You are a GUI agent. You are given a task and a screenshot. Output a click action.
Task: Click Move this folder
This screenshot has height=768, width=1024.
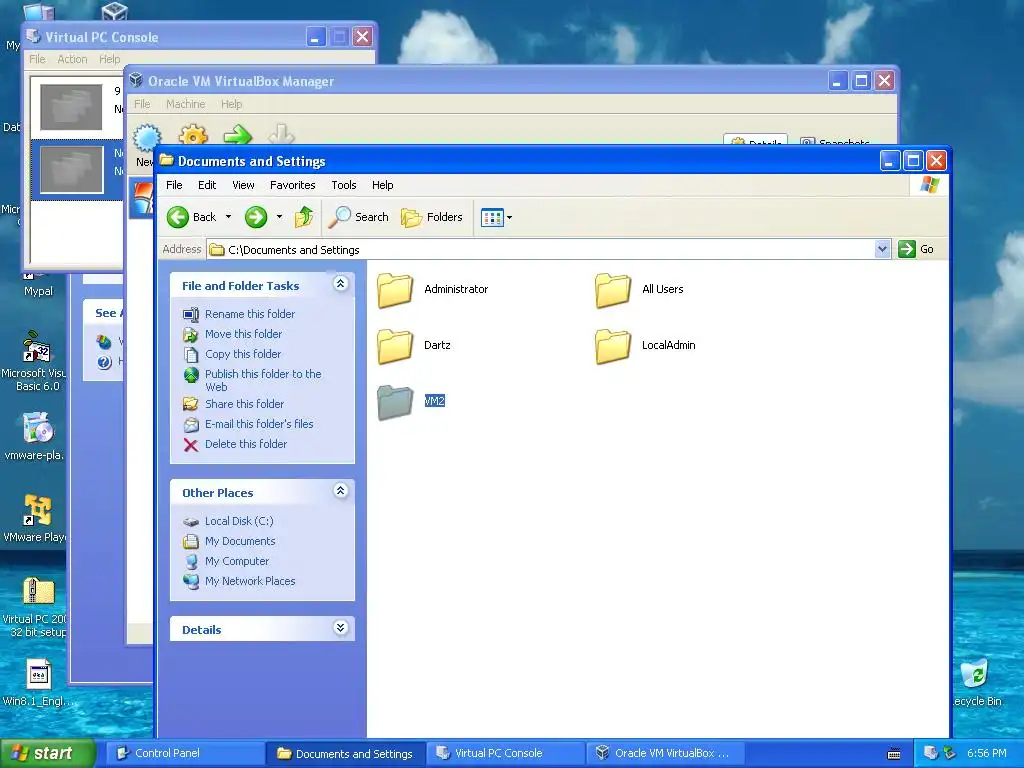pos(243,334)
